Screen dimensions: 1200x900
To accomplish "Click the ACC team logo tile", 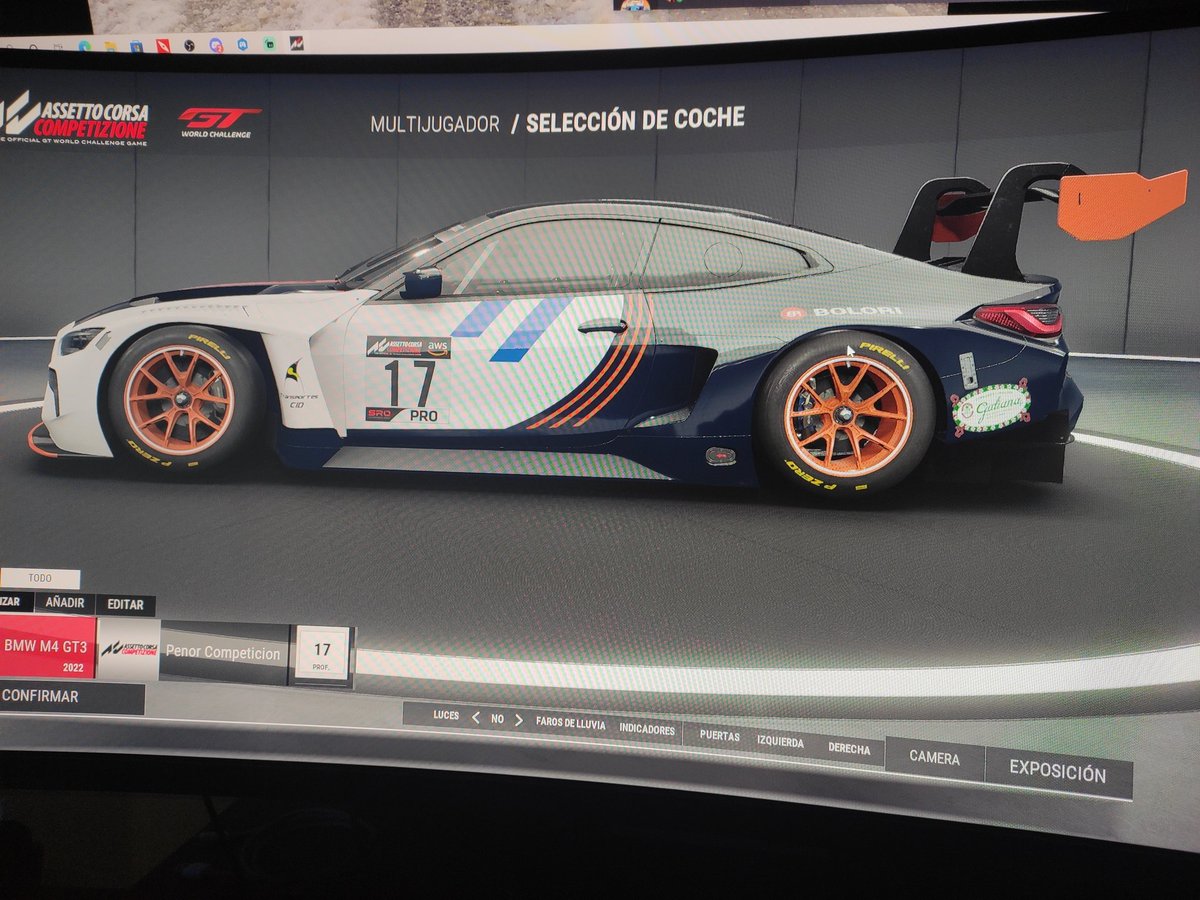I will [128, 649].
